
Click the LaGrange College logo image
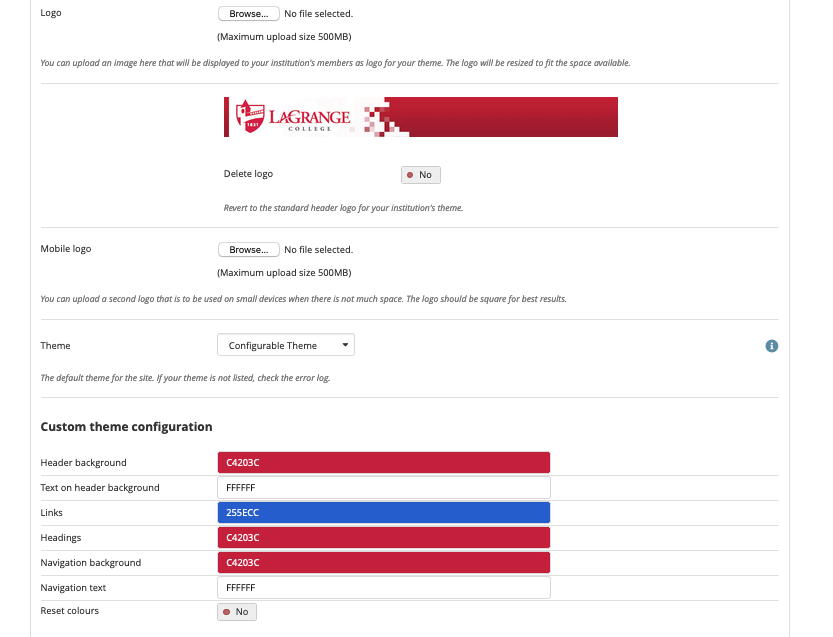coord(420,117)
